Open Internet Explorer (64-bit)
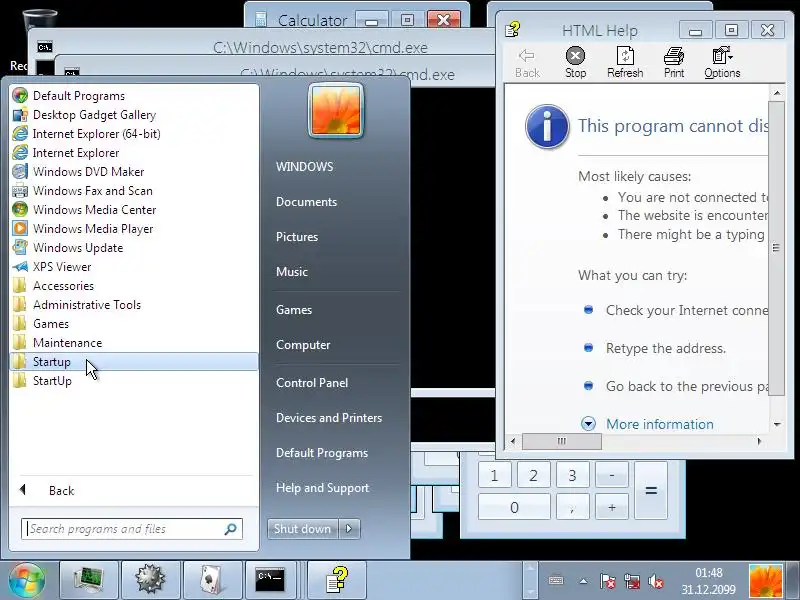Viewport: 800px width, 600px height. pos(134,134)
